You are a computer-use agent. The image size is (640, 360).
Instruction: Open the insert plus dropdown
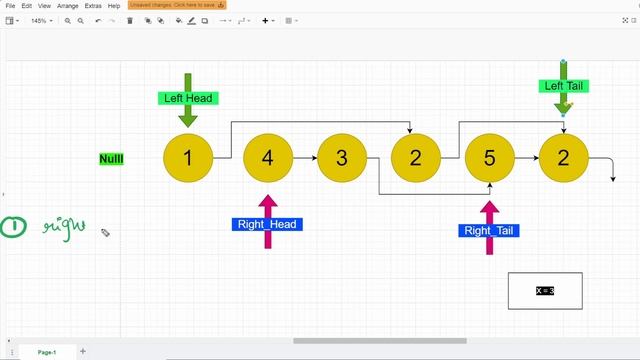(x=268, y=21)
